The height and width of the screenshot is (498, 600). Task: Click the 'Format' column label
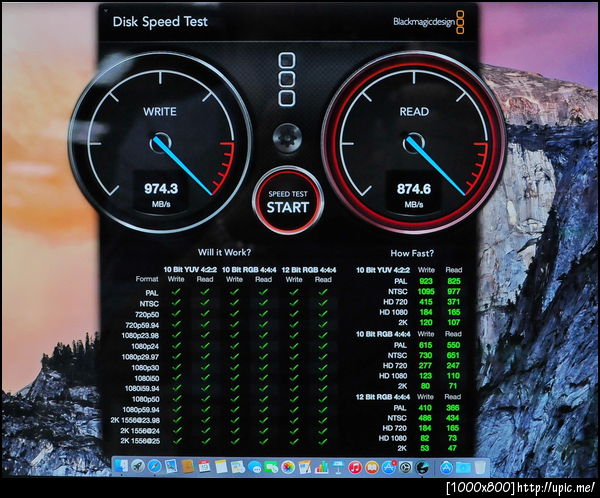(147, 279)
